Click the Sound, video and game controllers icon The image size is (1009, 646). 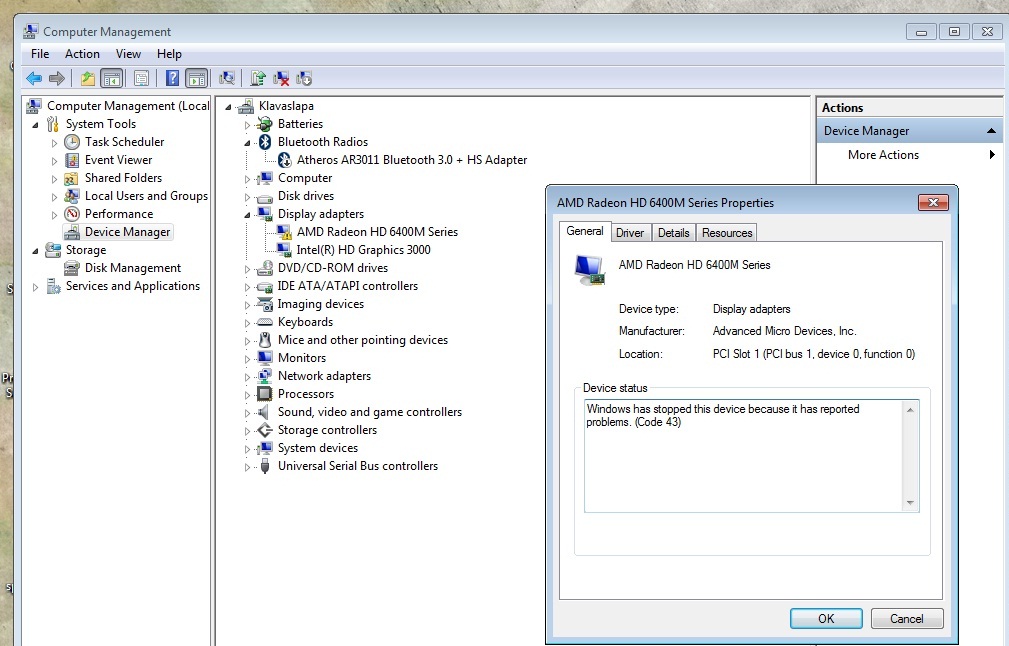[264, 412]
